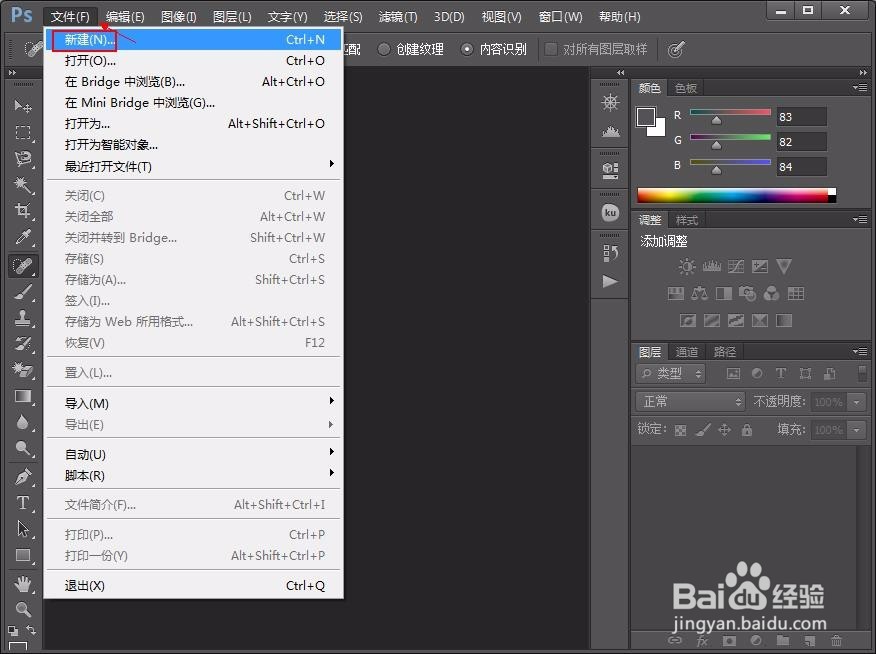This screenshot has width=876, height=654.
Task: Toggle lock image pixels brush icon
Action: [x=703, y=429]
